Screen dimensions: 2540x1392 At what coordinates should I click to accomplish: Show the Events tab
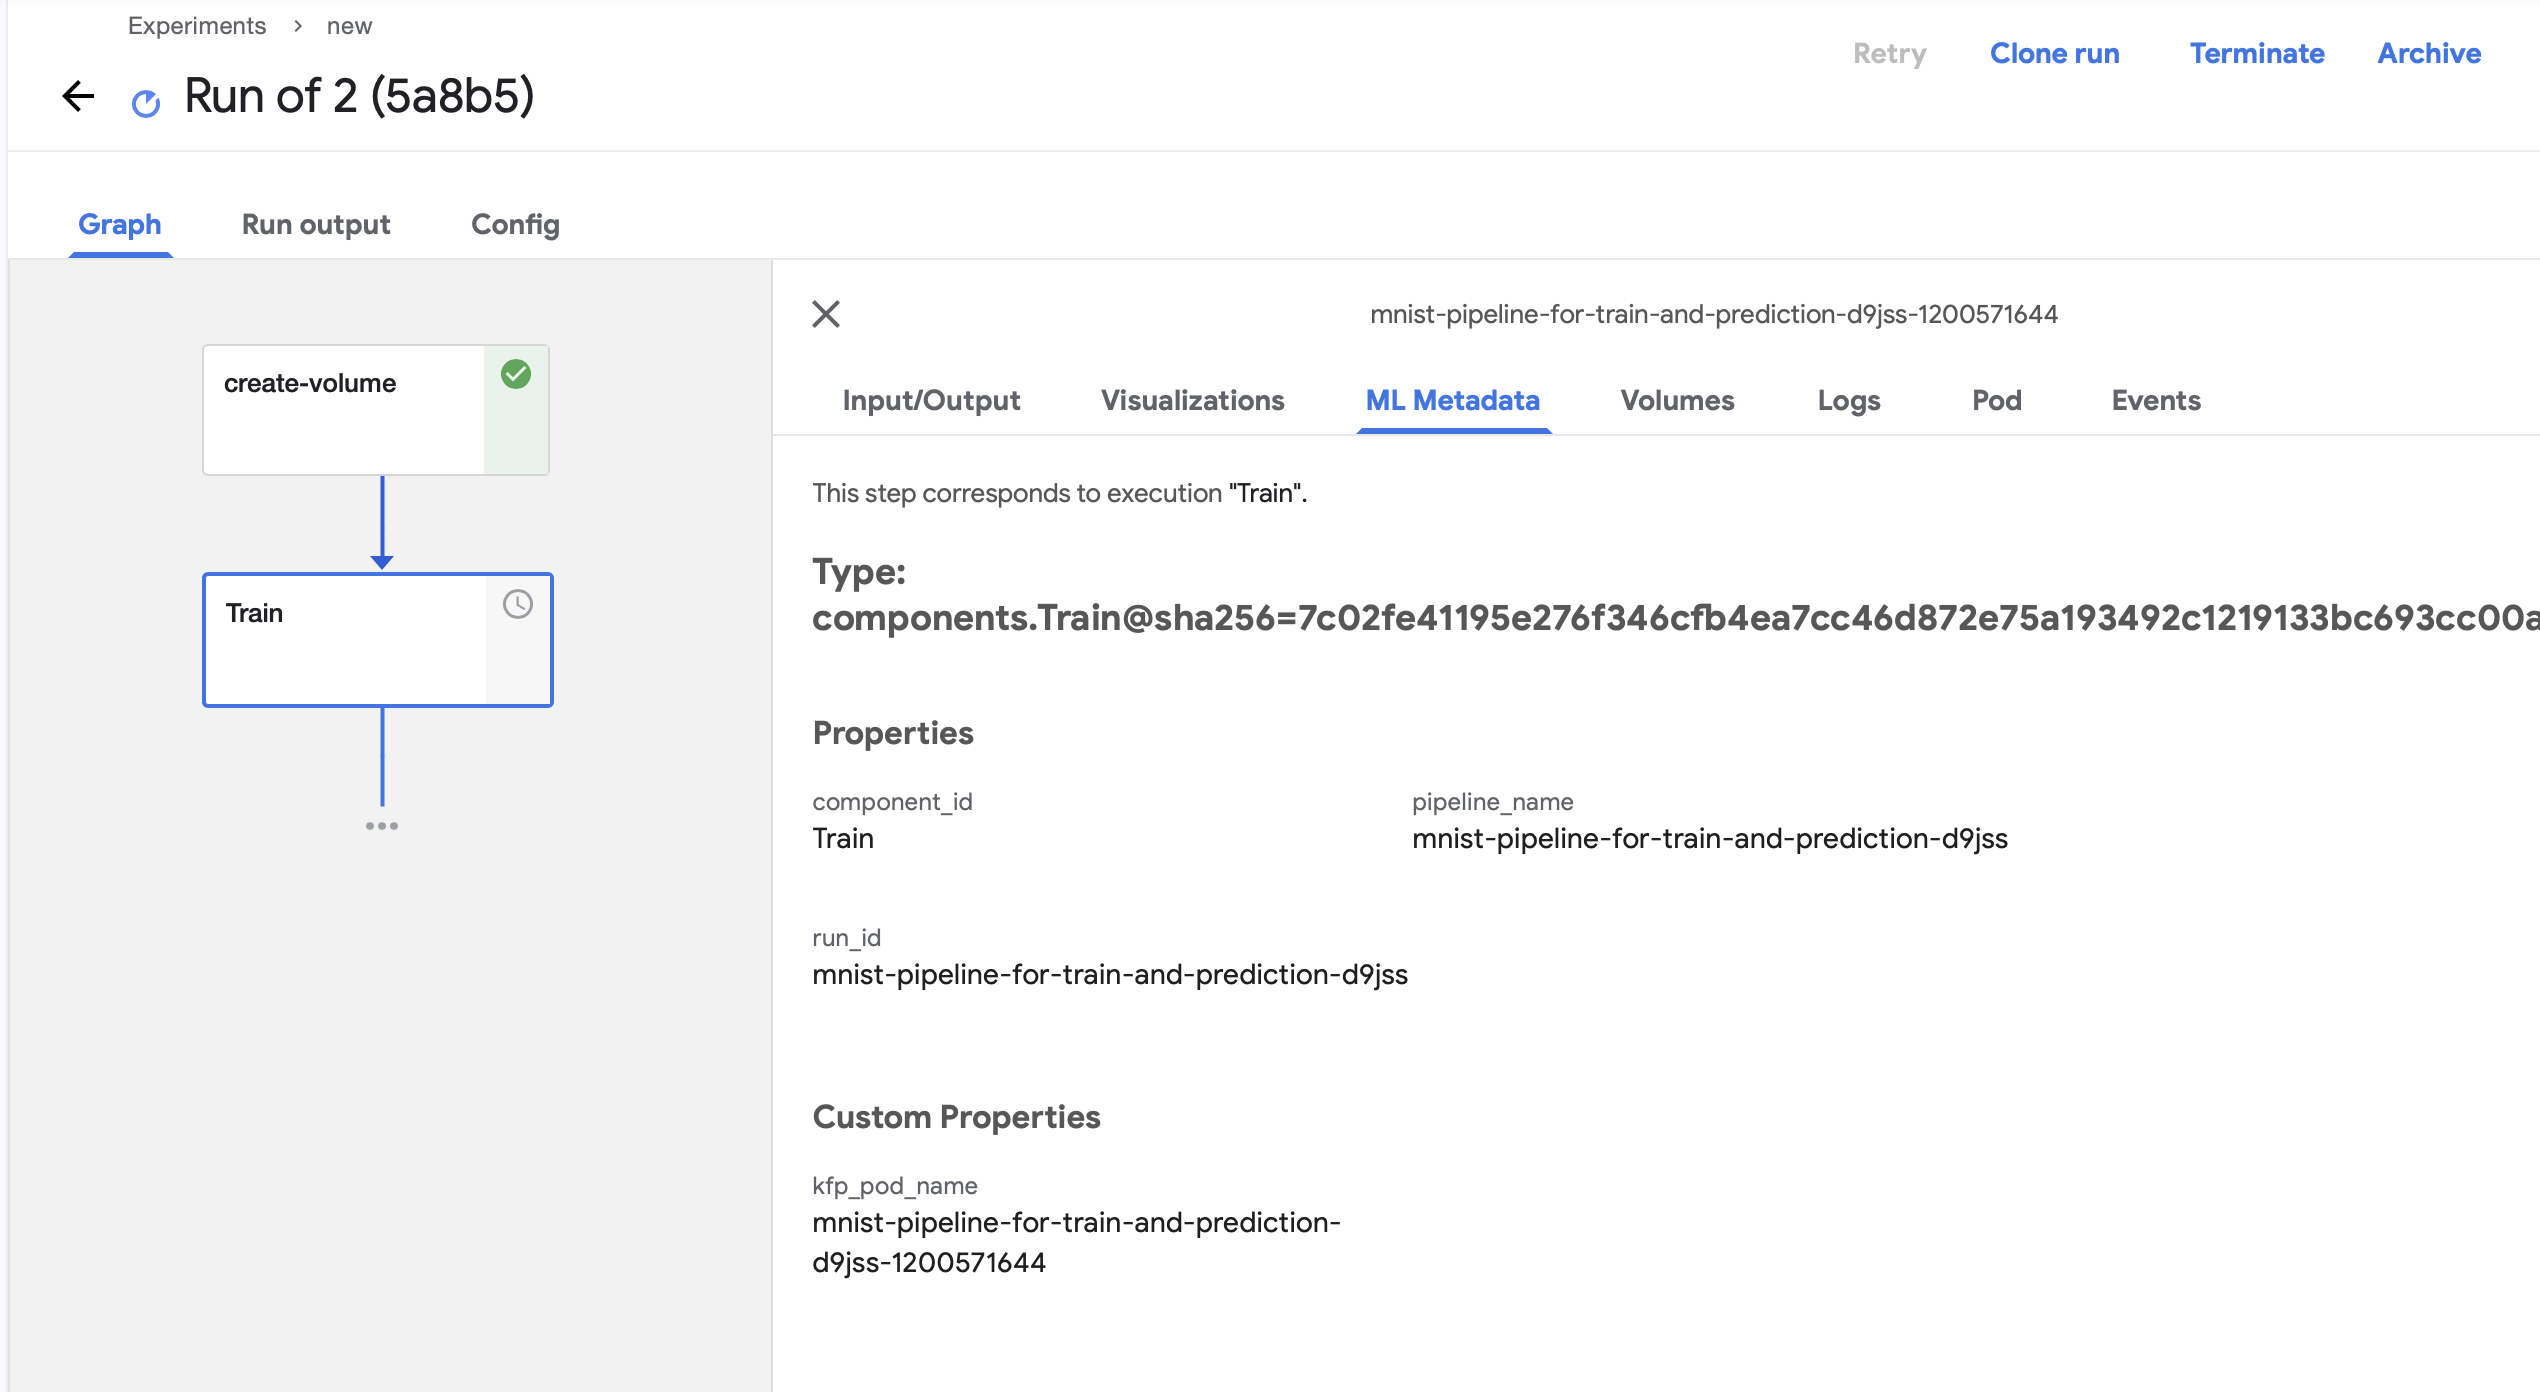[2156, 400]
